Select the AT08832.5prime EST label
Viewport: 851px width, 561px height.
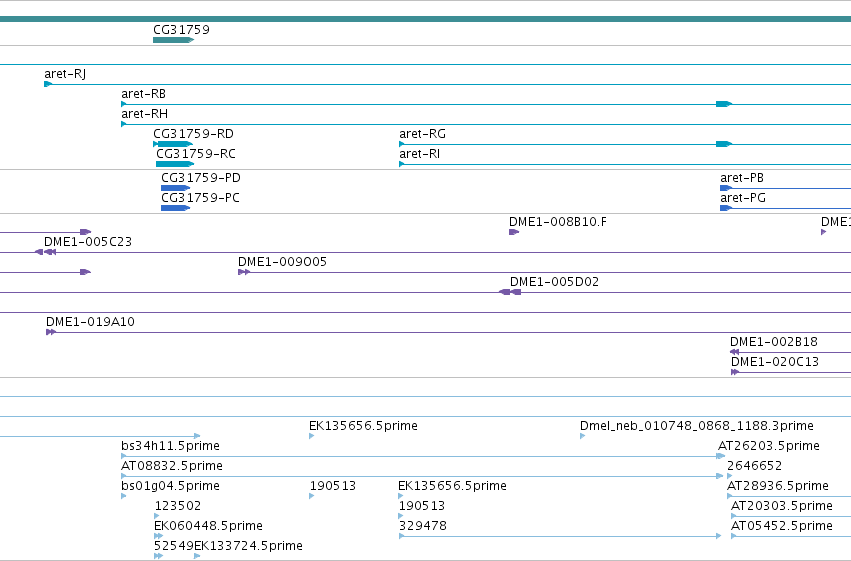[172, 467]
